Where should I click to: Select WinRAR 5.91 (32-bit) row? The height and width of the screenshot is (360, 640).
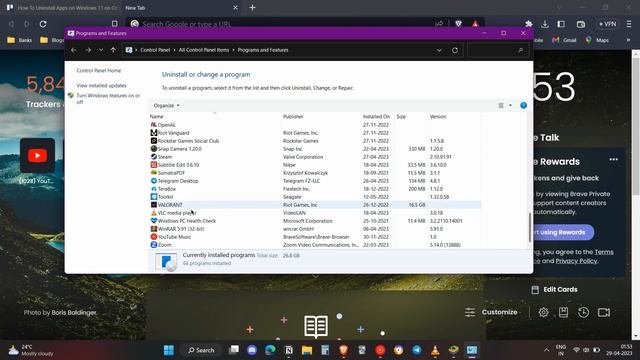tap(315, 229)
